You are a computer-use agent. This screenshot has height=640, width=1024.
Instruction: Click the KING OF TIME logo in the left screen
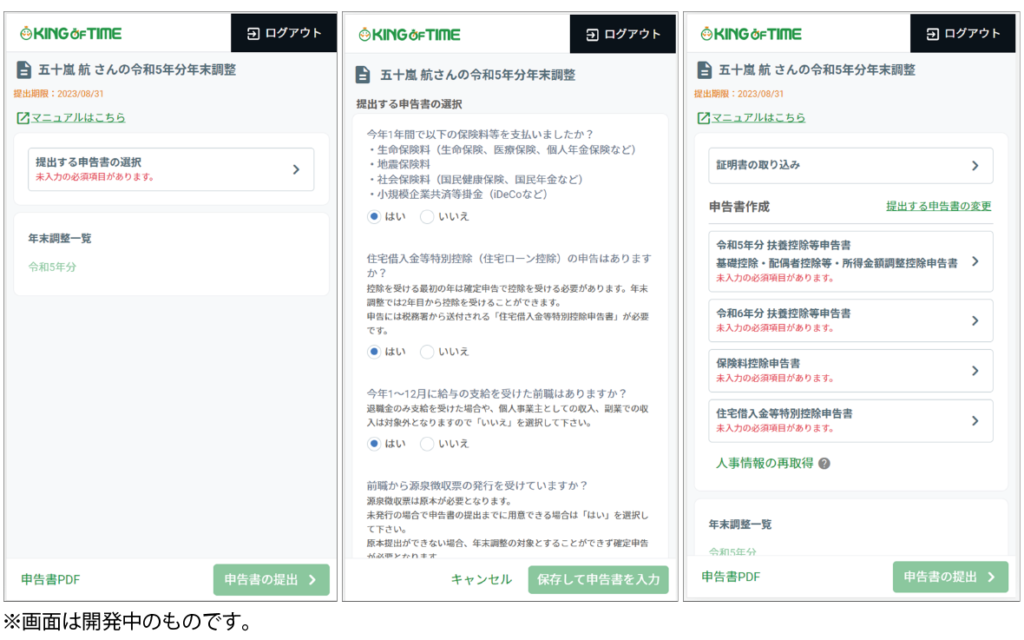(70, 33)
